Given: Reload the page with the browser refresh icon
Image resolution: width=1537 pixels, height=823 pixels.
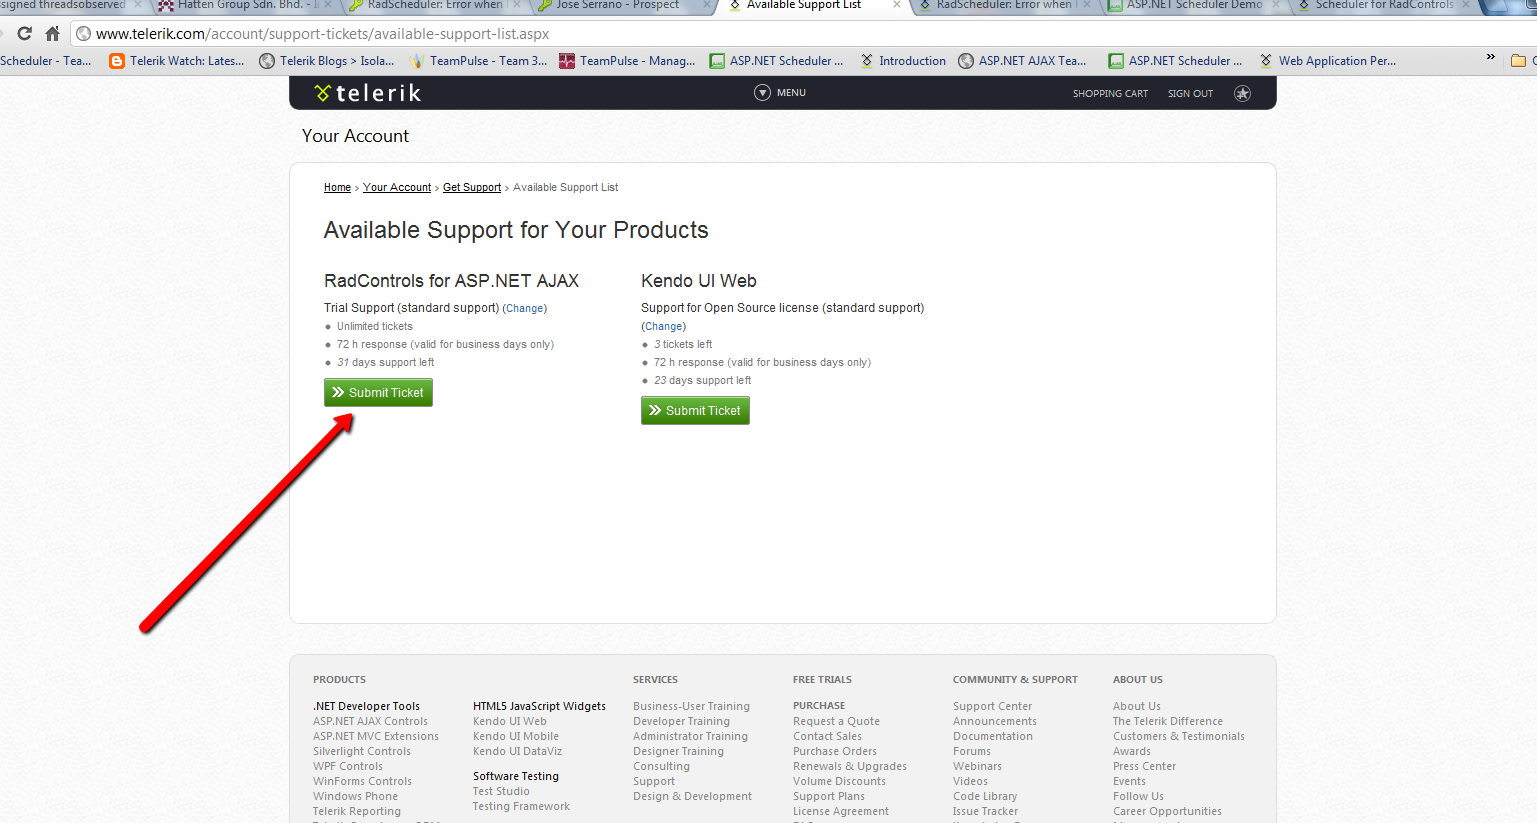Looking at the screenshot, I should point(25,34).
